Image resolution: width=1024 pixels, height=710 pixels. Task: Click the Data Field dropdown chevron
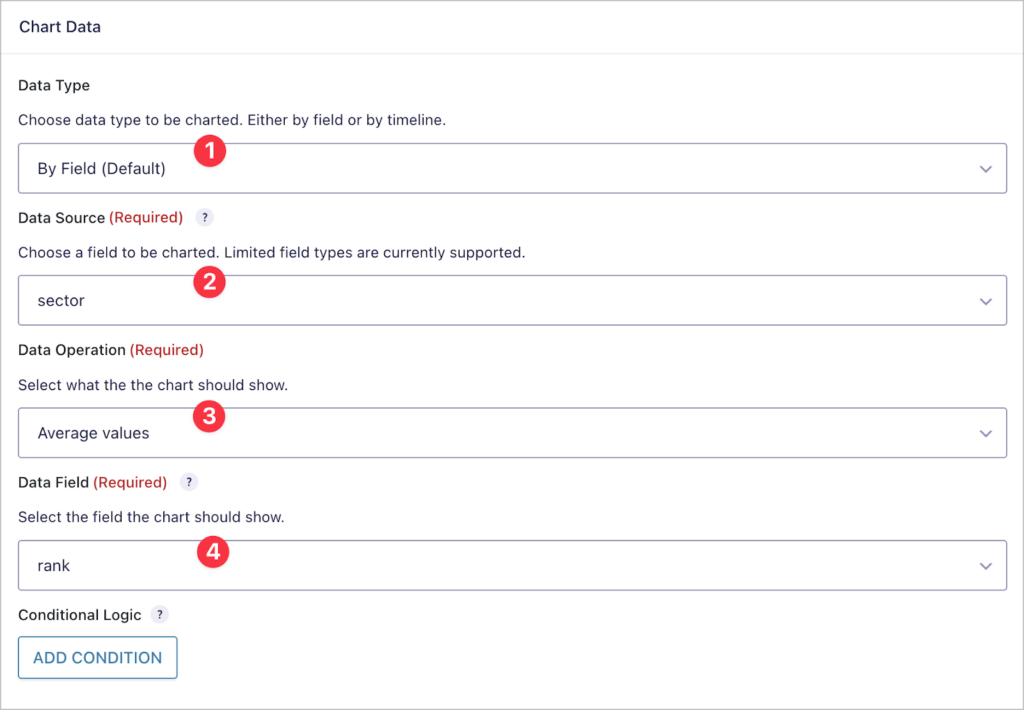(984, 565)
